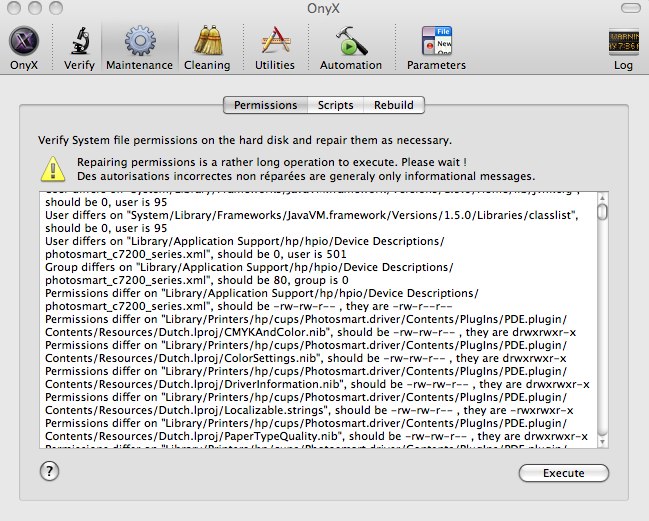The image size is (649, 521).
Task: Click the 'Verify System file permissions' description text
Action: (x=245, y=140)
